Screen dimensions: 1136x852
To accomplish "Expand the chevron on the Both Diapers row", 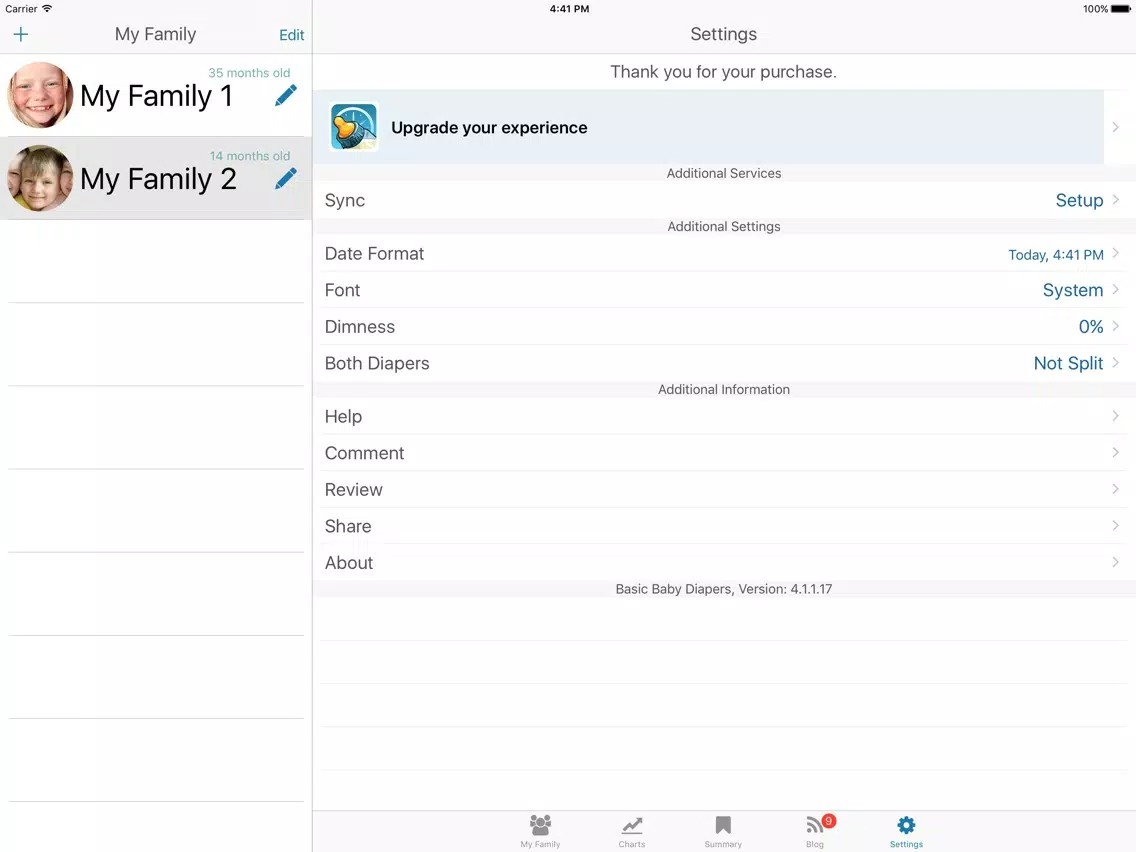I will [x=1116, y=362].
